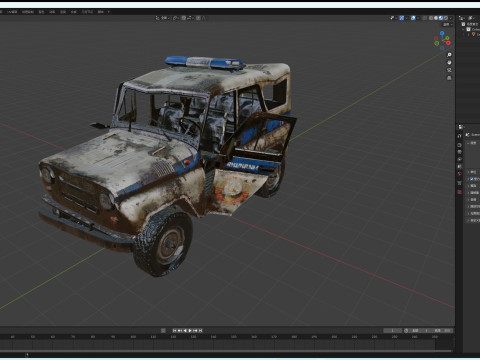Screen dimensions: 480x360
Task: Open the fourth top menu bar item
Action: pos(41,12)
